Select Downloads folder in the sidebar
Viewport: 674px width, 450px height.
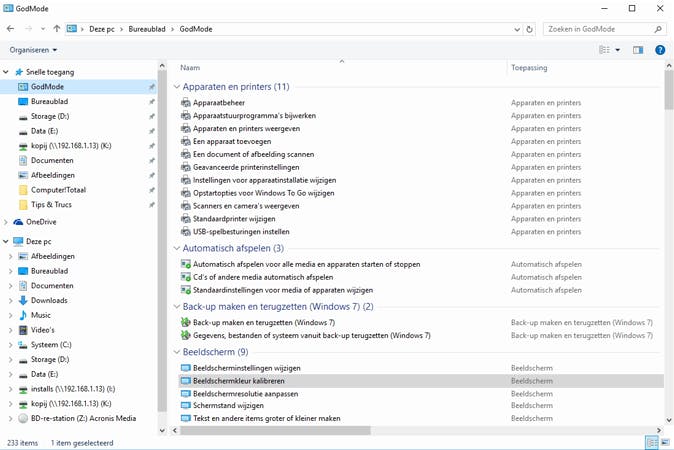[x=48, y=300]
